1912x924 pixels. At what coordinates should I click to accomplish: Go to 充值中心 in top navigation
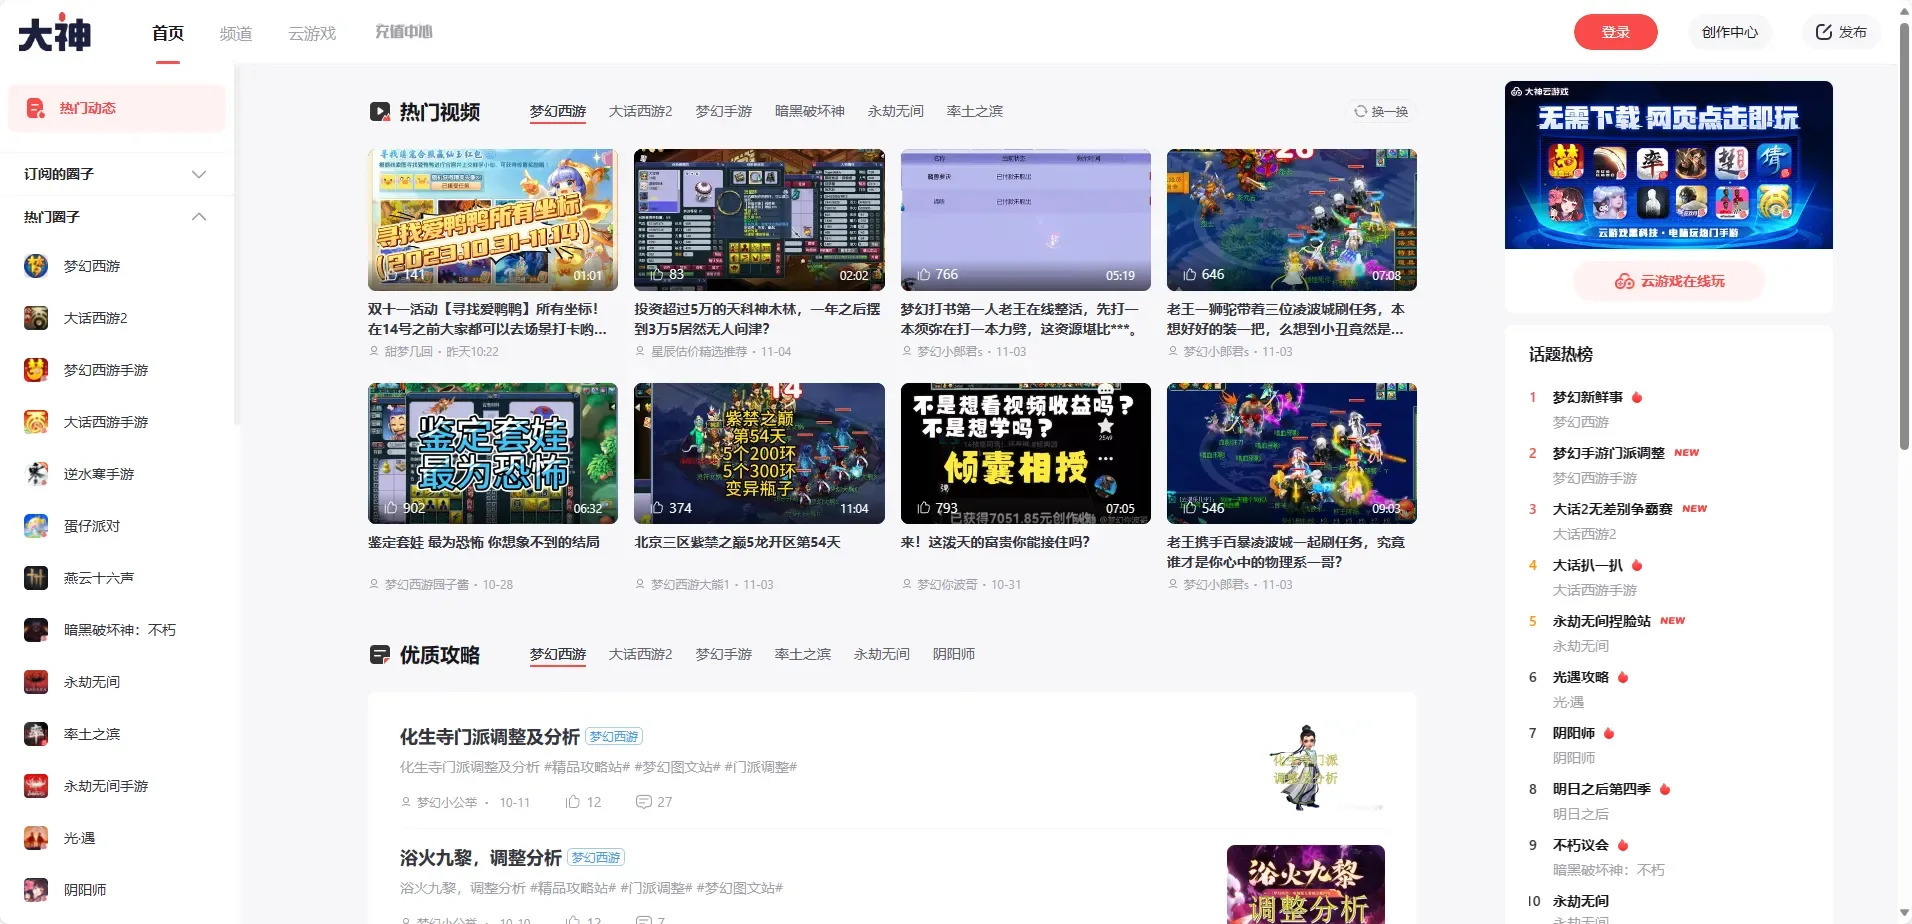coord(404,32)
